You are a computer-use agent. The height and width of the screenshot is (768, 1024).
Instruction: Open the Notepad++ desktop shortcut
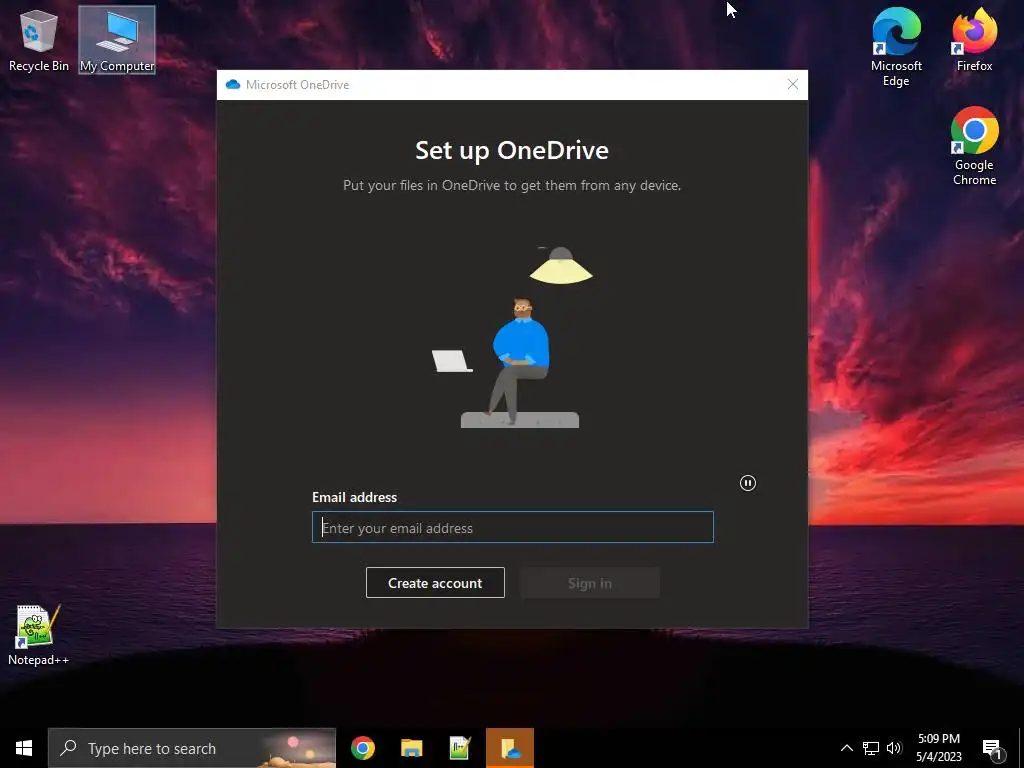(38, 635)
